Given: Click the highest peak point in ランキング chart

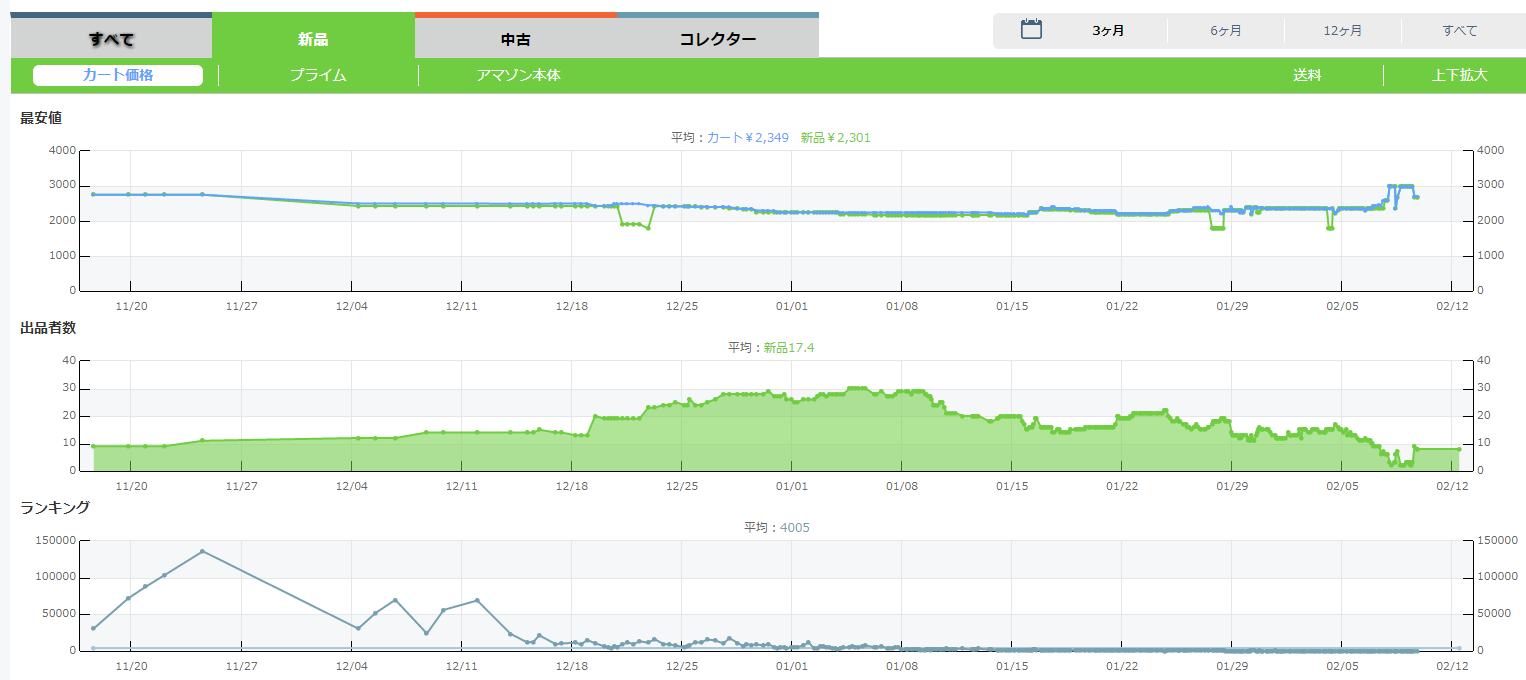Looking at the screenshot, I should 202,551.
